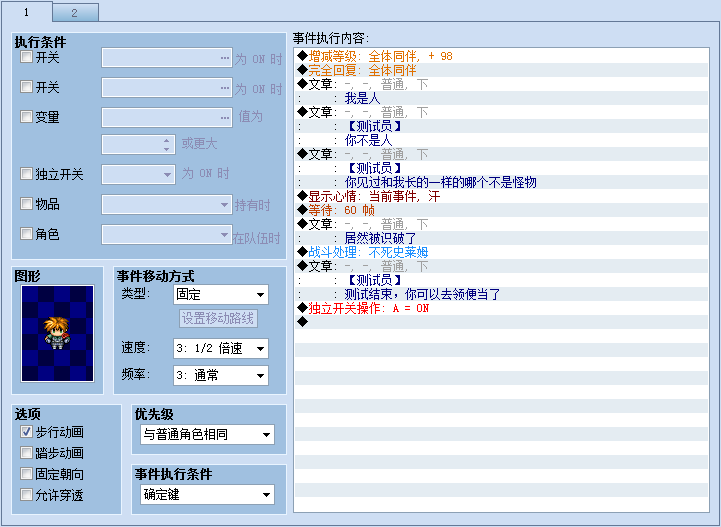The height and width of the screenshot is (527, 721).
Task: Select the line 测试结束，你可以去领便当了
Action: tap(501, 294)
